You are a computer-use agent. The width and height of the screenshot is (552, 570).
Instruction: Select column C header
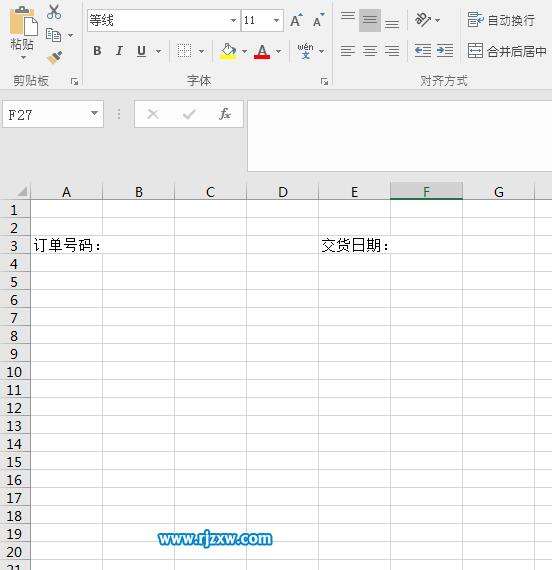click(x=211, y=192)
